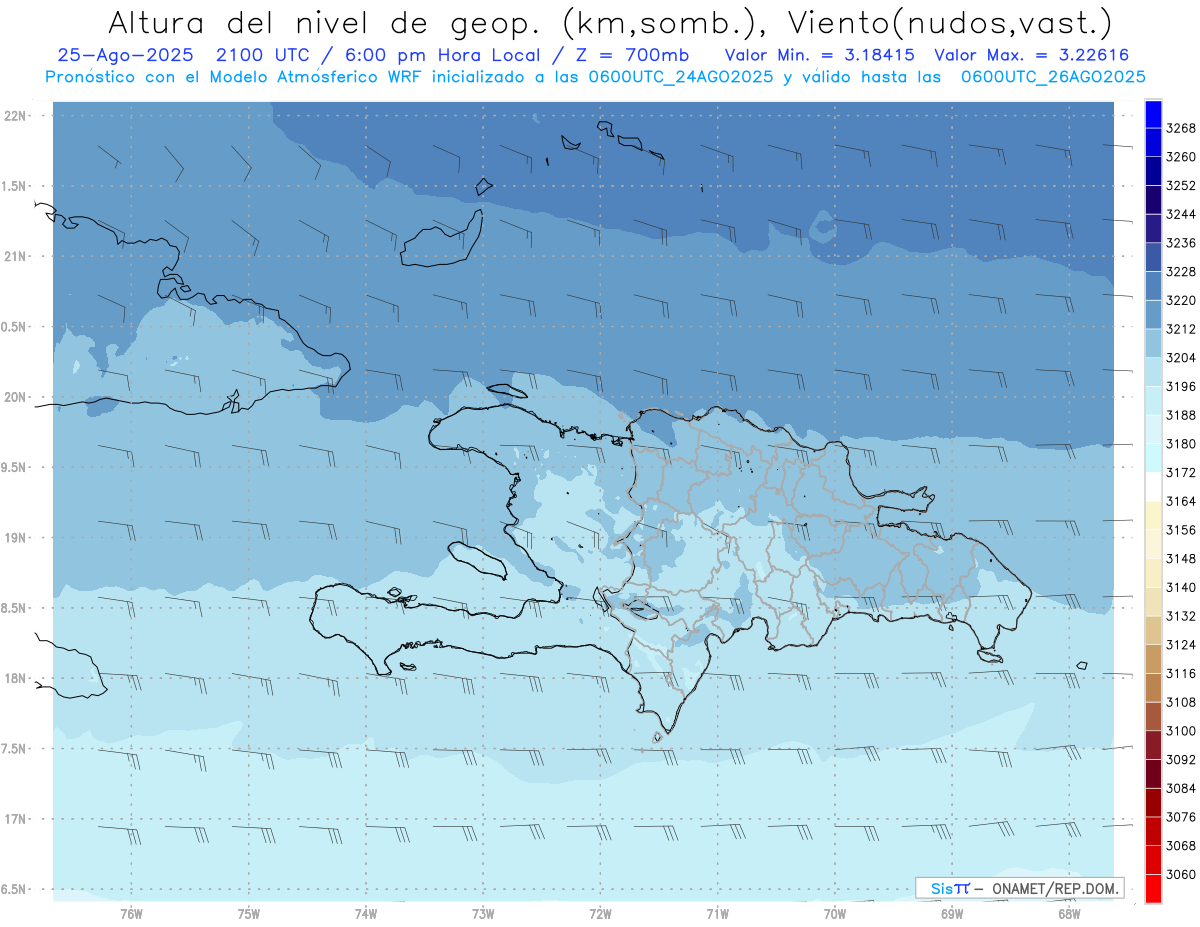Click legend value 3196

(x=1181, y=386)
